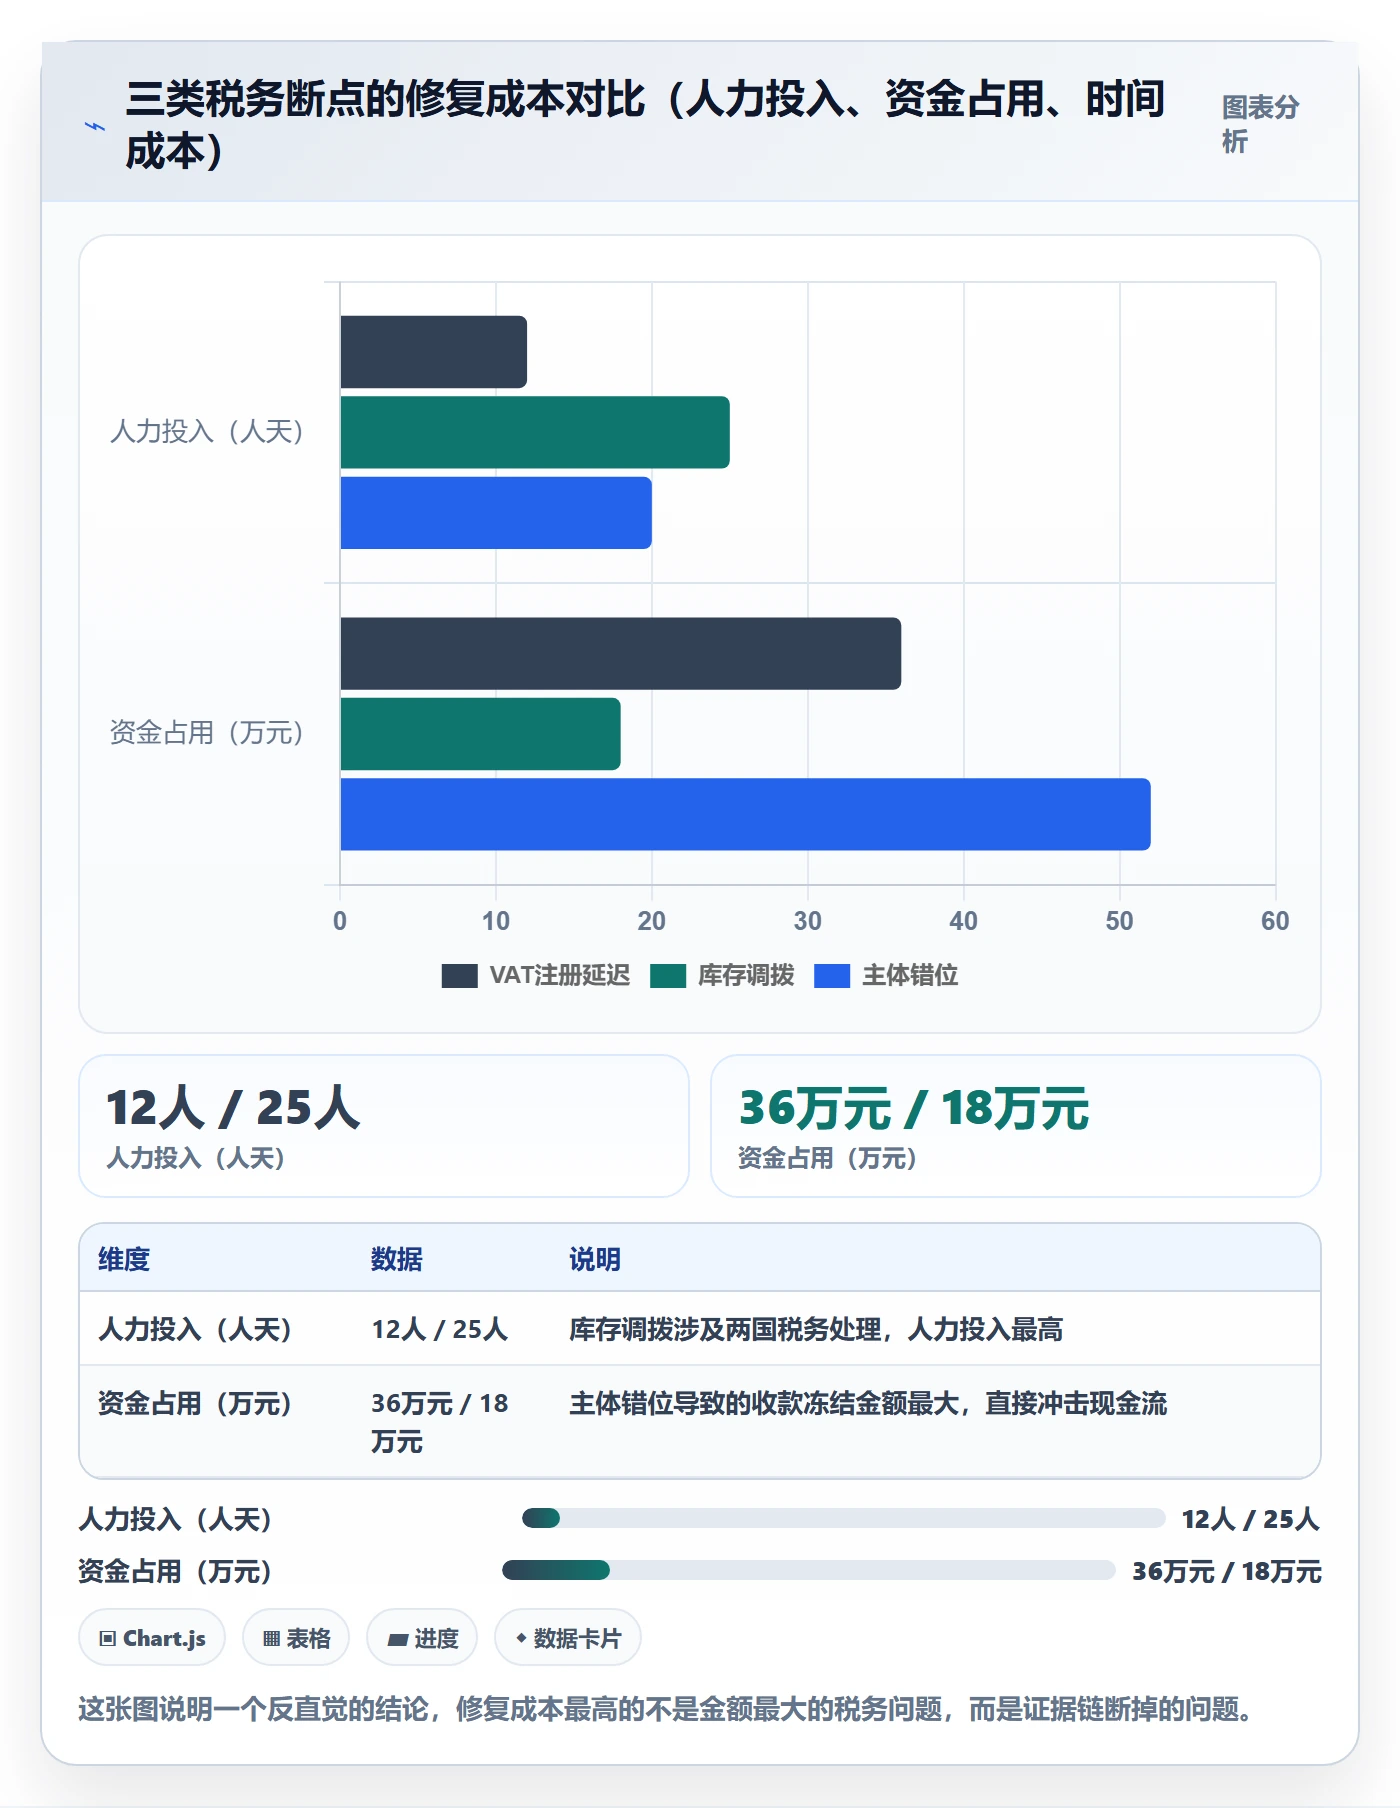The image size is (1400, 1808).
Task: Click the 数据 table column header
Action: coord(397,1259)
